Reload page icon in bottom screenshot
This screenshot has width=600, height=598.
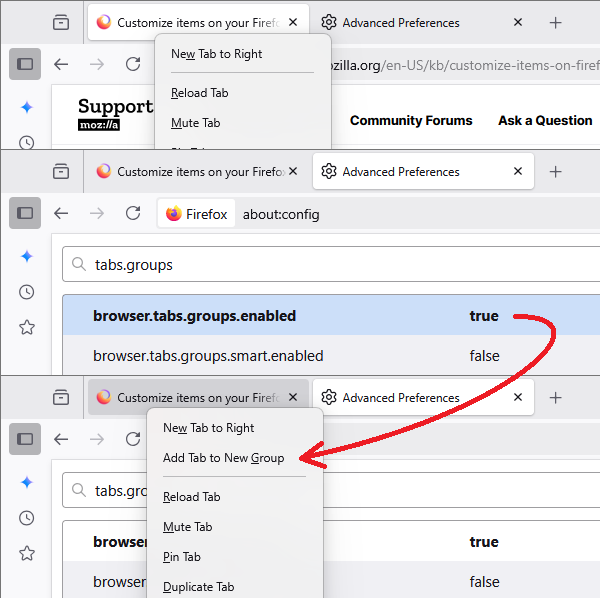point(133,439)
